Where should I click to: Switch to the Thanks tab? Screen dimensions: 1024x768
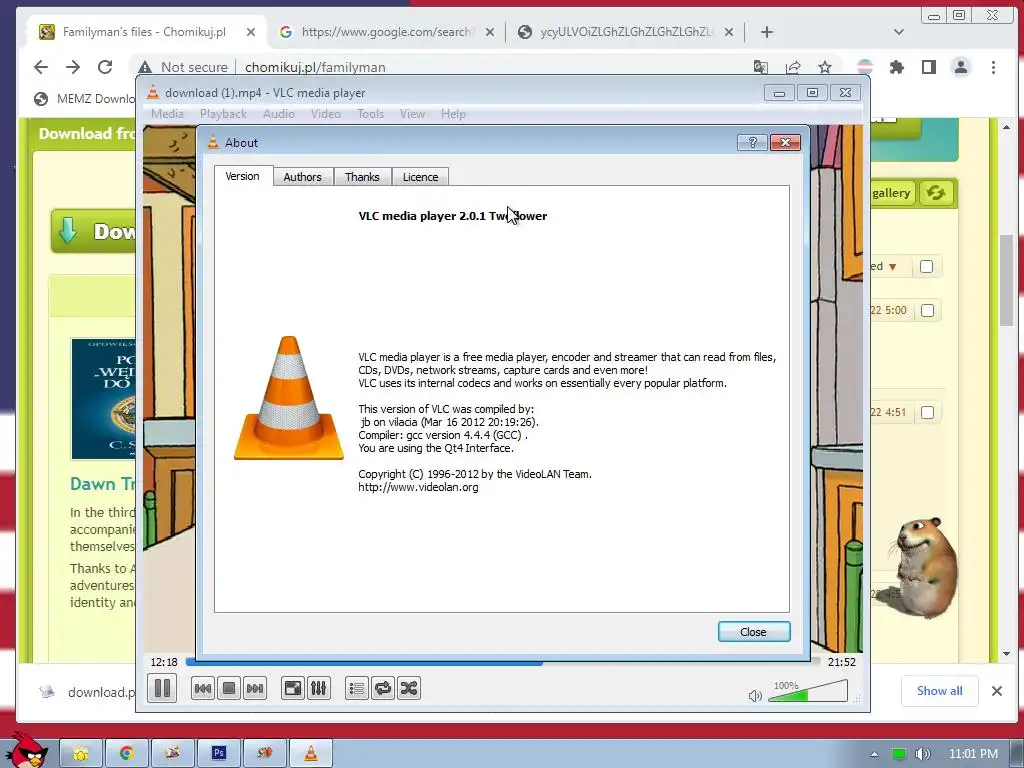[x=362, y=177]
